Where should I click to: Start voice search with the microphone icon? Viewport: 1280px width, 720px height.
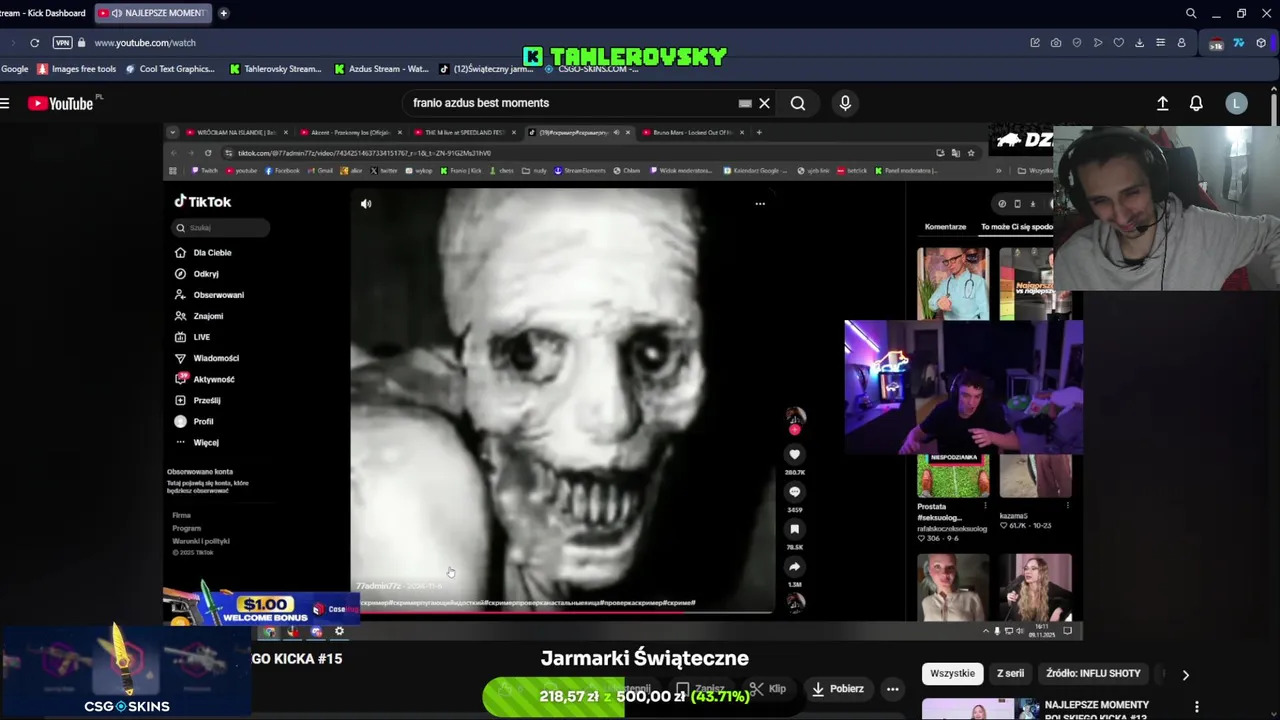[845, 103]
